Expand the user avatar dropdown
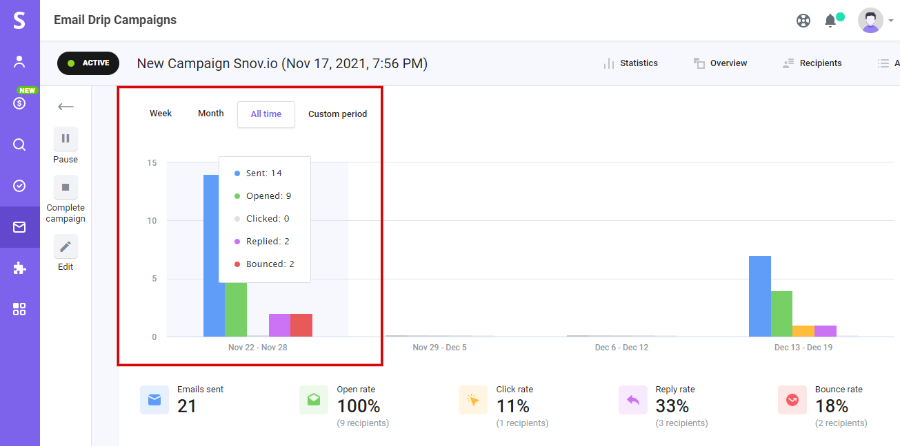Screen dimensions: 900x446 tap(876, 20)
